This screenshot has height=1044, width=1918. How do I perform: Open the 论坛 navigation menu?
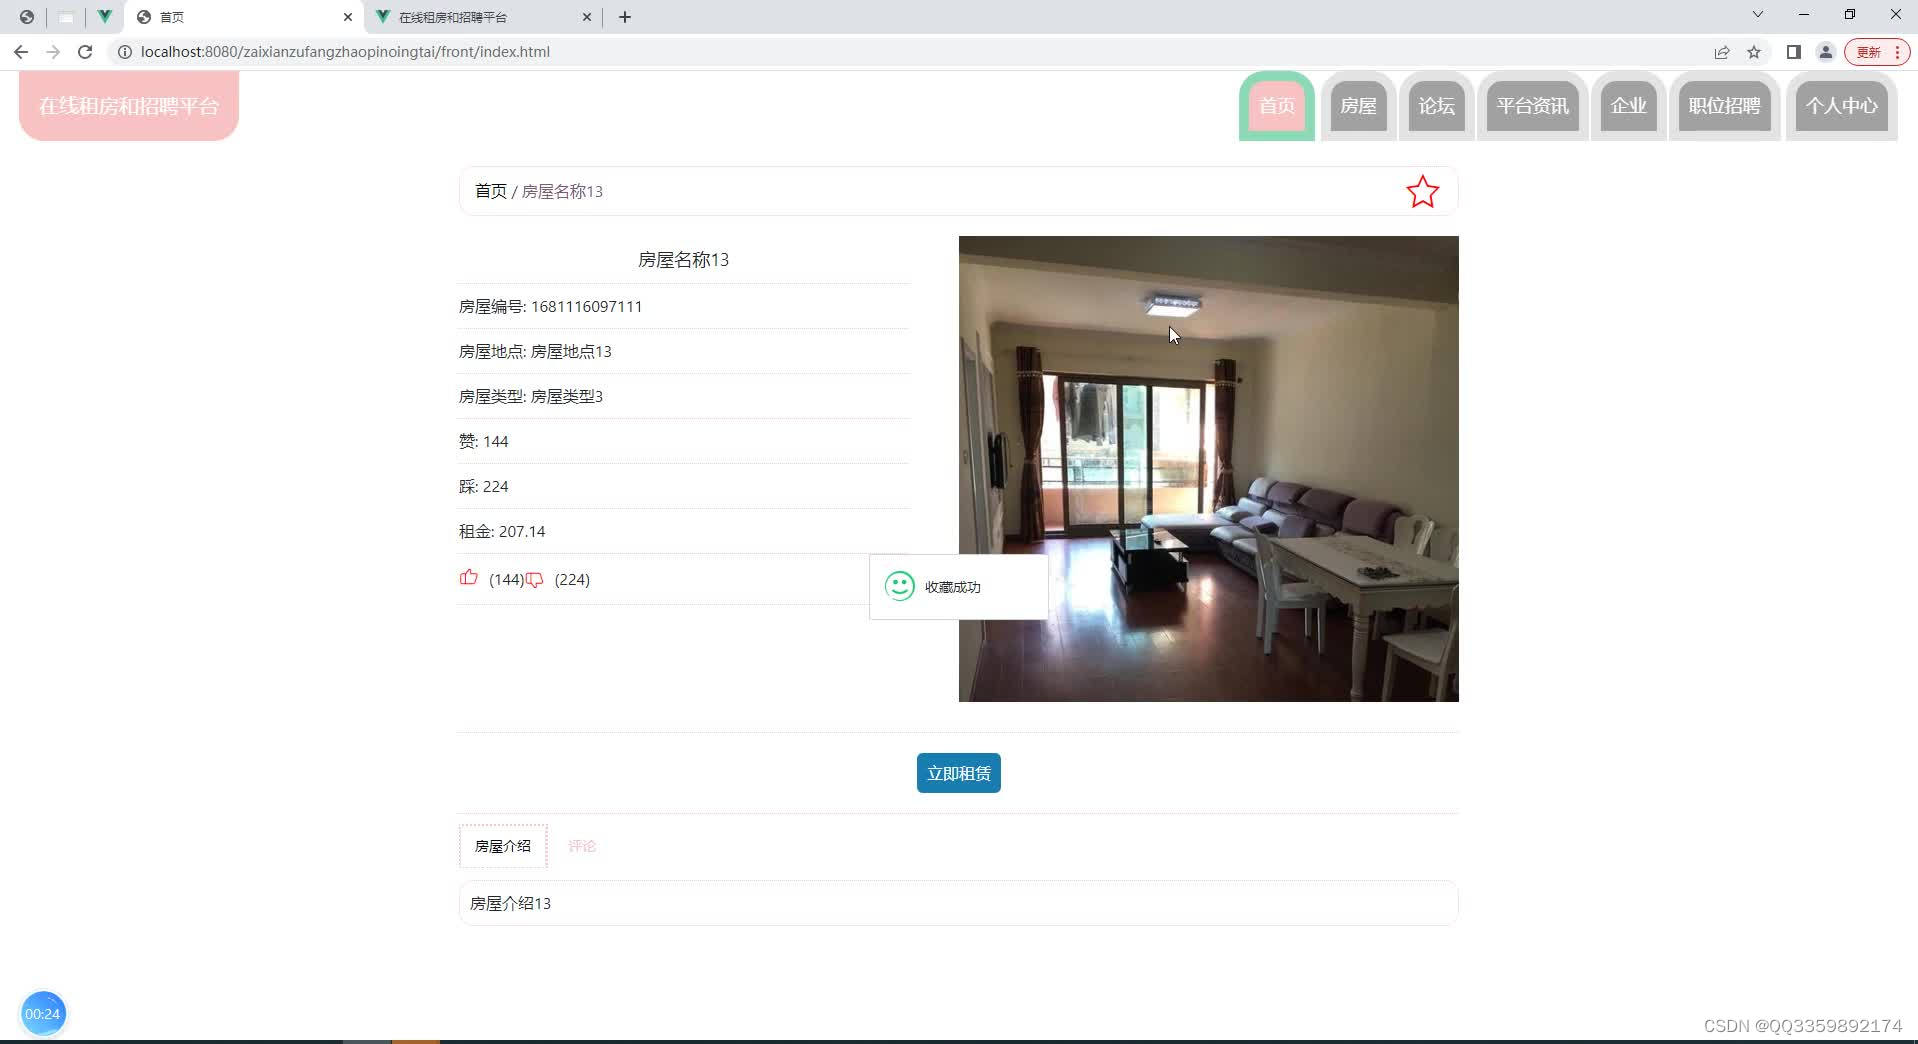tap(1436, 106)
